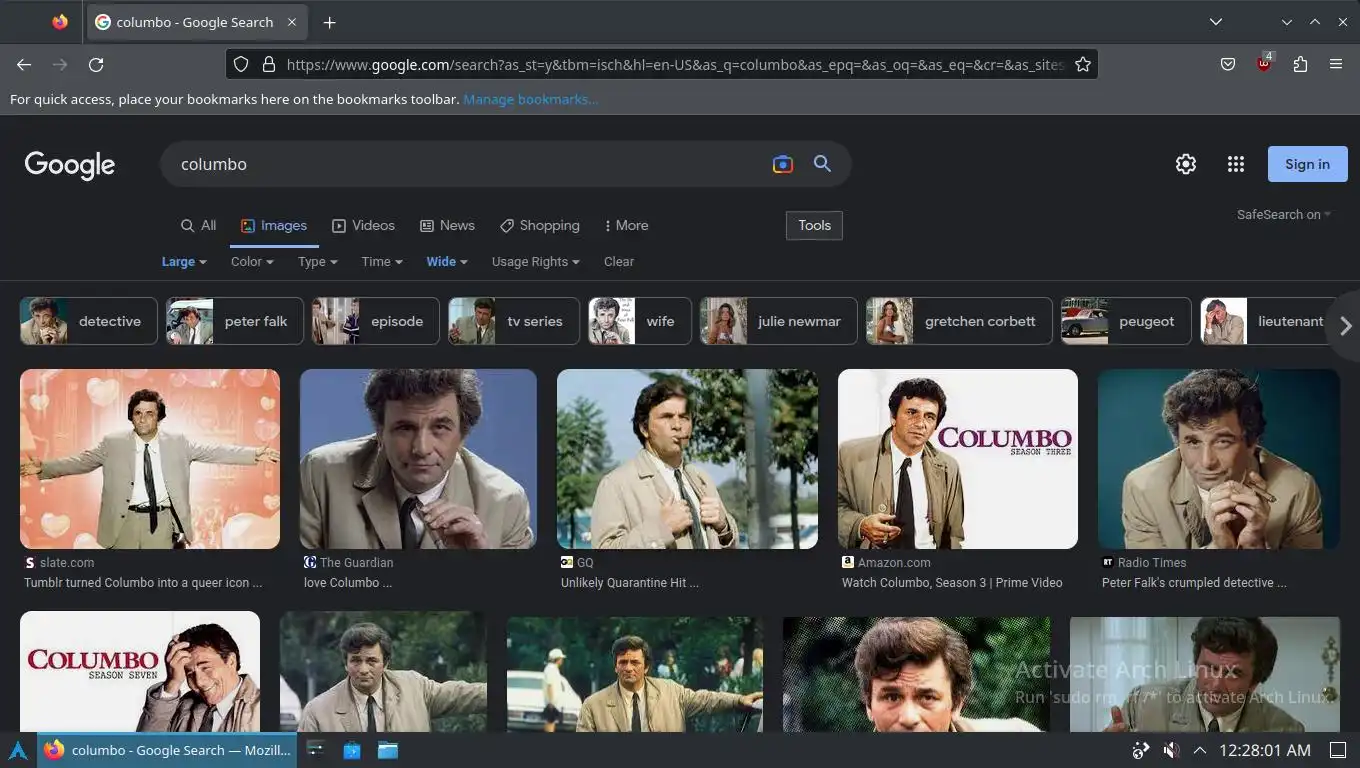Show more suggestion chips arrow

(1345, 325)
